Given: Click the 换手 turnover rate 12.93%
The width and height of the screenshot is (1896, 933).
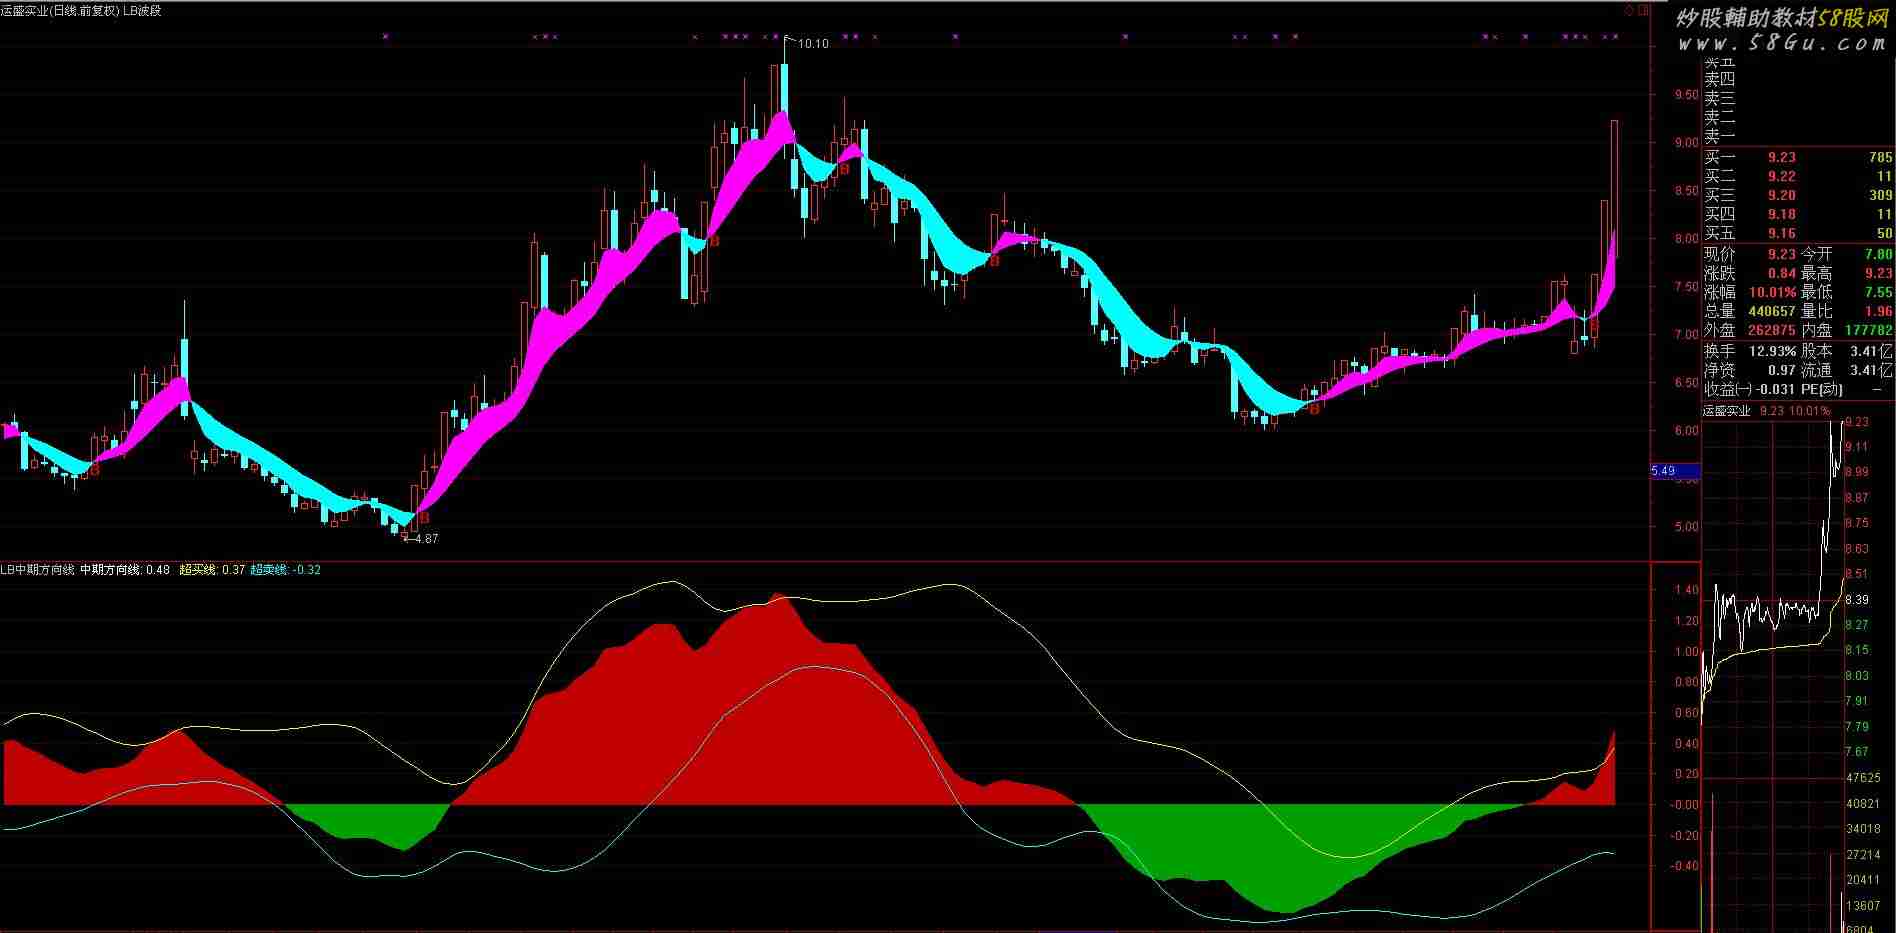Looking at the screenshot, I should pos(1772,351).
